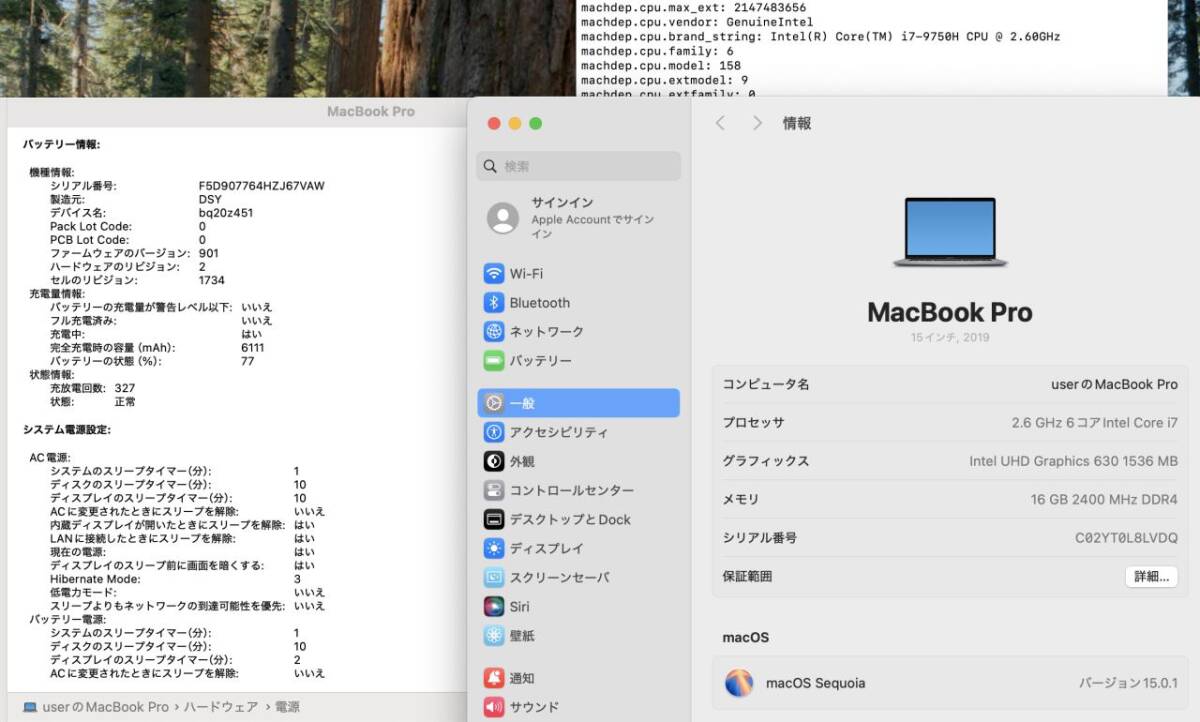
Task: Select the ネットワーク globe icon
Action: click(493, 331)
